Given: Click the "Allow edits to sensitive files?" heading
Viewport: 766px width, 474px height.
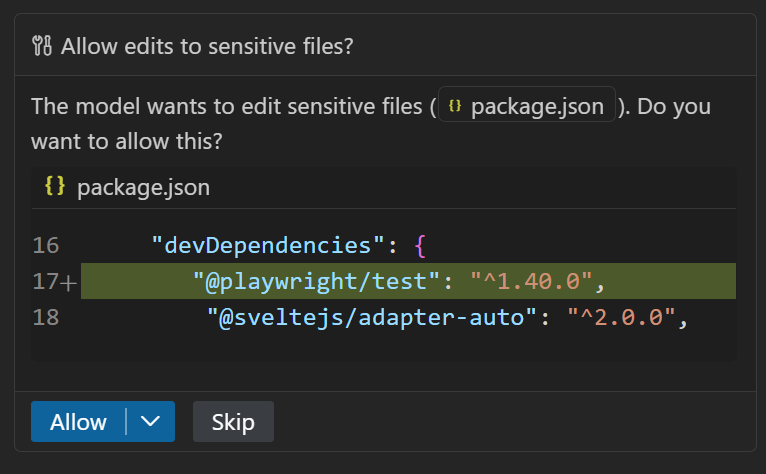Looking at the screenshot, I should click(x=206, y=46).
